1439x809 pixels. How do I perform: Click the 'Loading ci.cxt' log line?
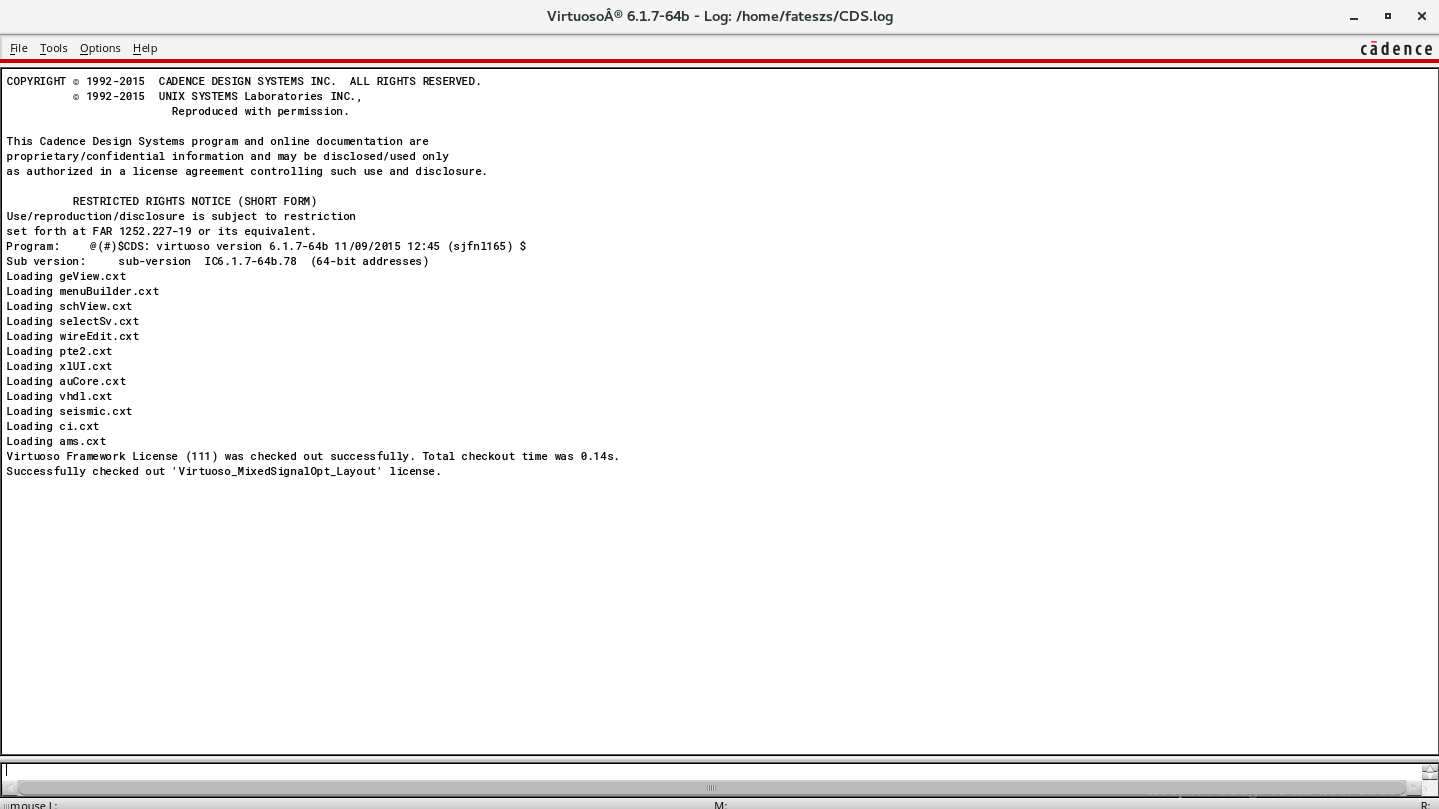(53, 426)
